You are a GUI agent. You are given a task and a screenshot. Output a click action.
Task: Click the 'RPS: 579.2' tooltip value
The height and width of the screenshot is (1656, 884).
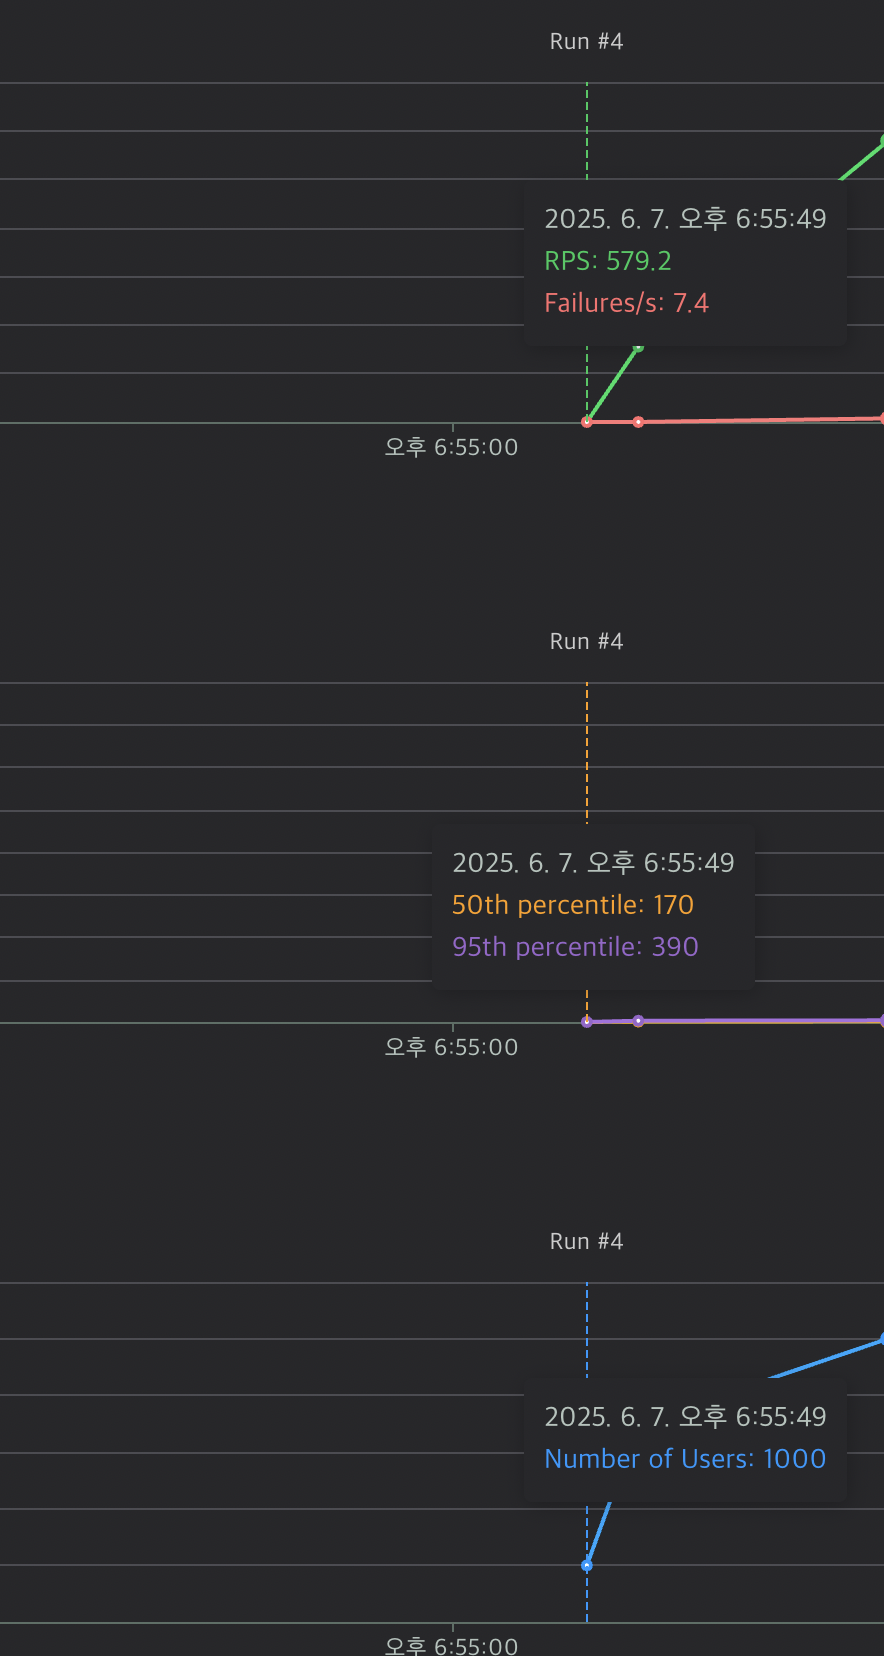608,261
